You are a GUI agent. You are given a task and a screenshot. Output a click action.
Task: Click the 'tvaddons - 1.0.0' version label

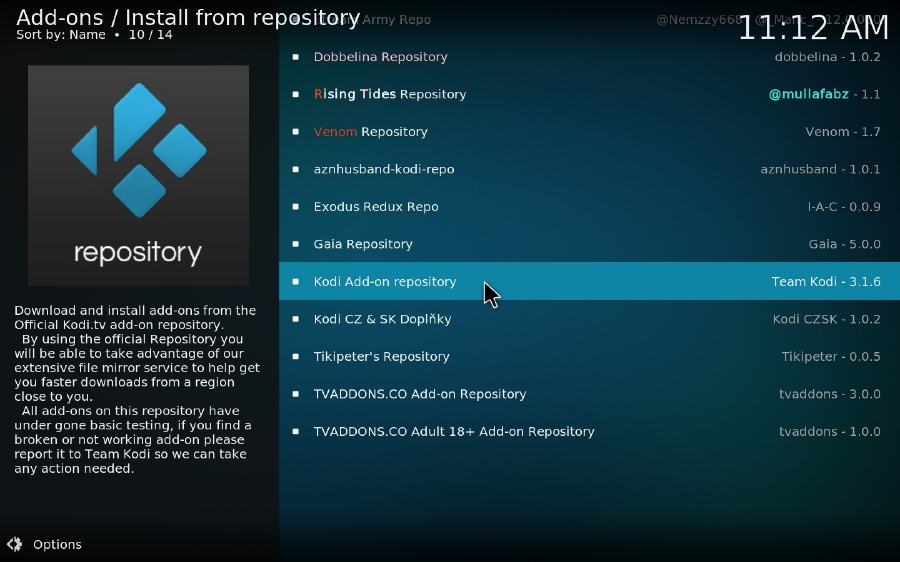[x=829, y=431]
